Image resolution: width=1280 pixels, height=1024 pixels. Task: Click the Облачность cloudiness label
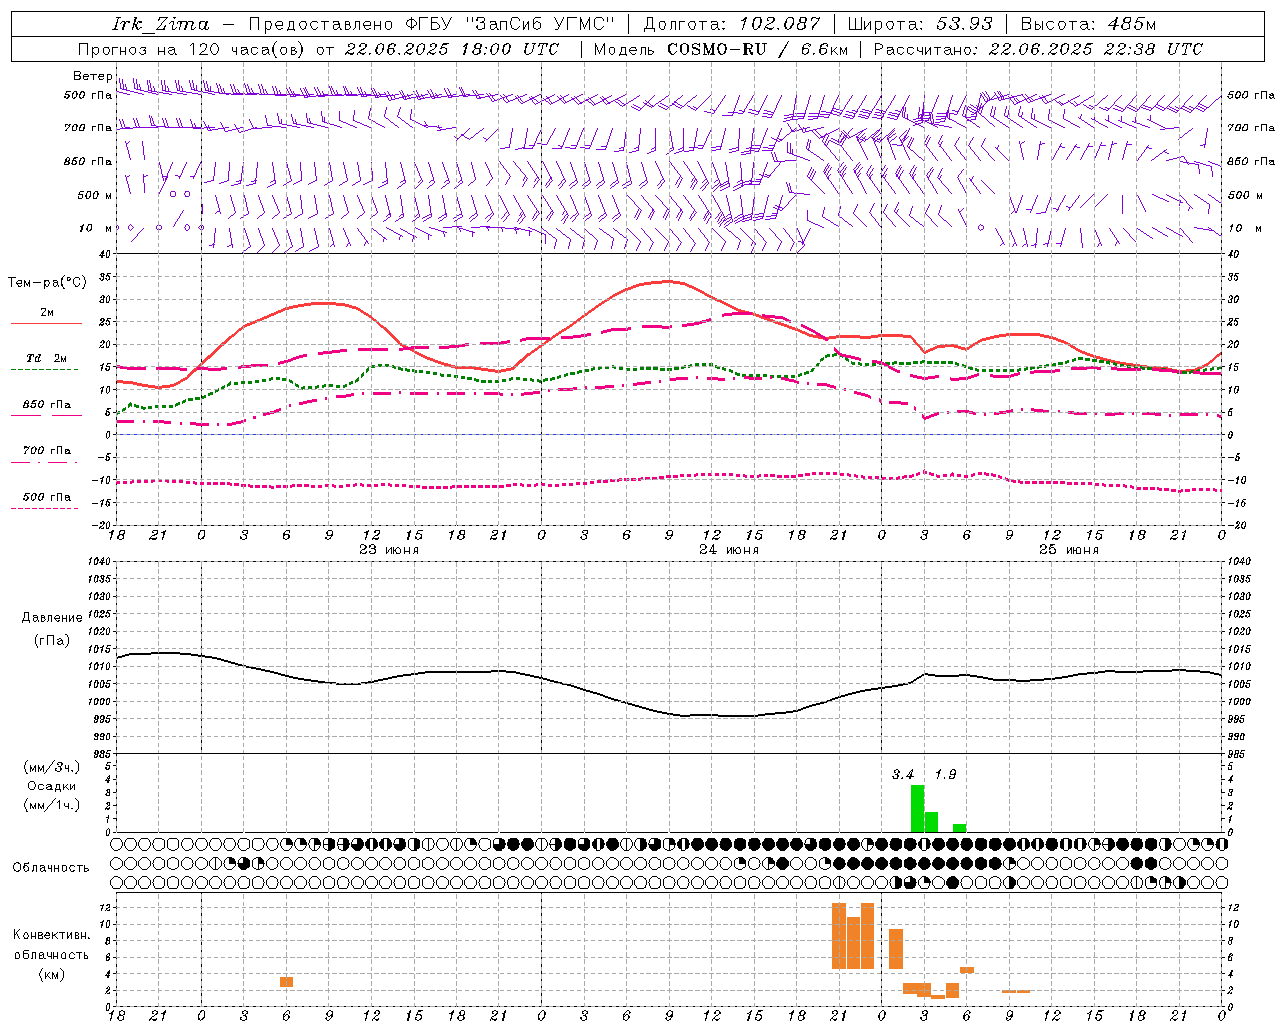tap(51, 868)
